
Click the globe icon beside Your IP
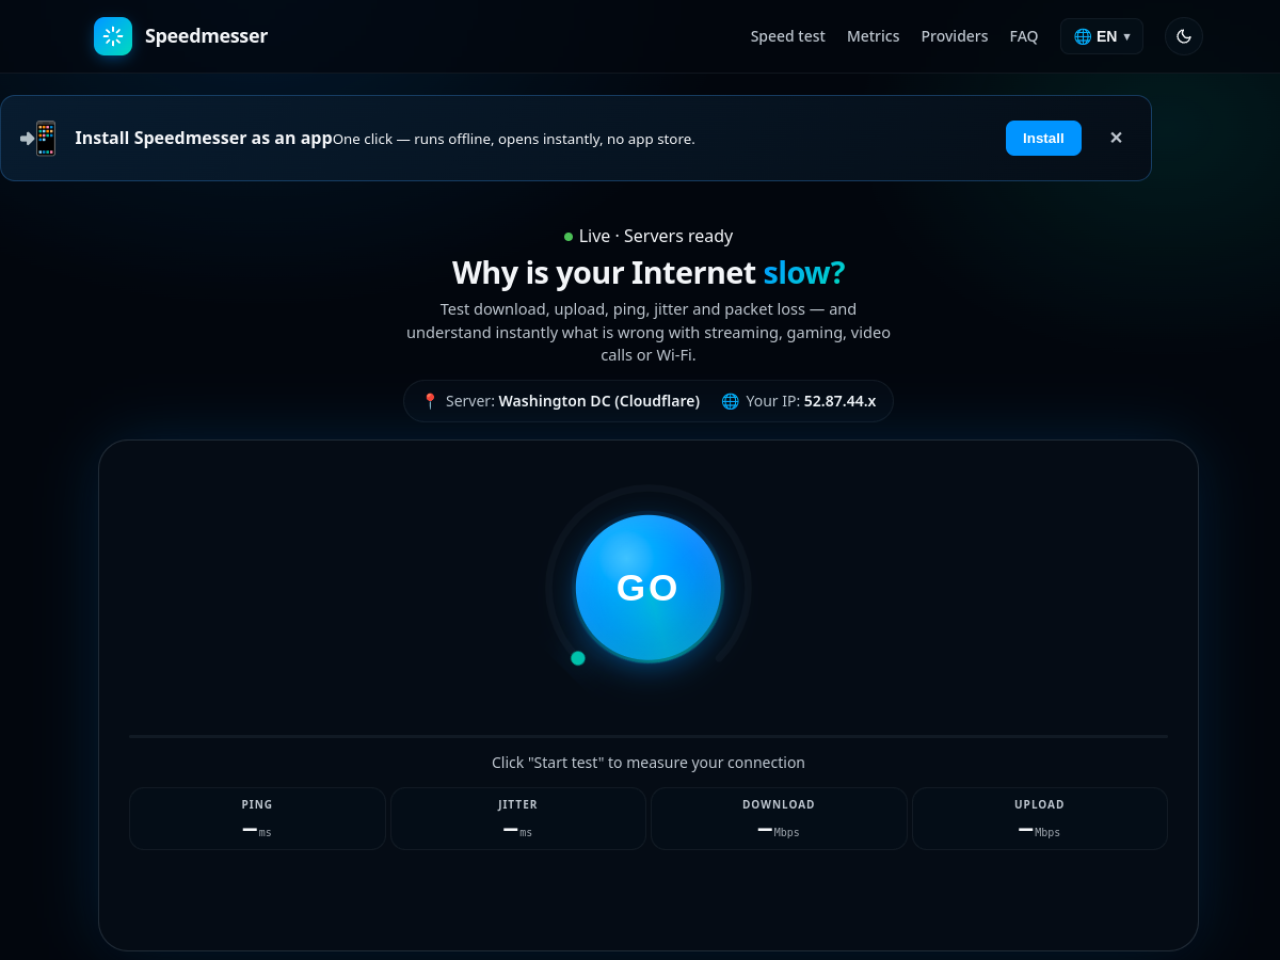[730, 401]
